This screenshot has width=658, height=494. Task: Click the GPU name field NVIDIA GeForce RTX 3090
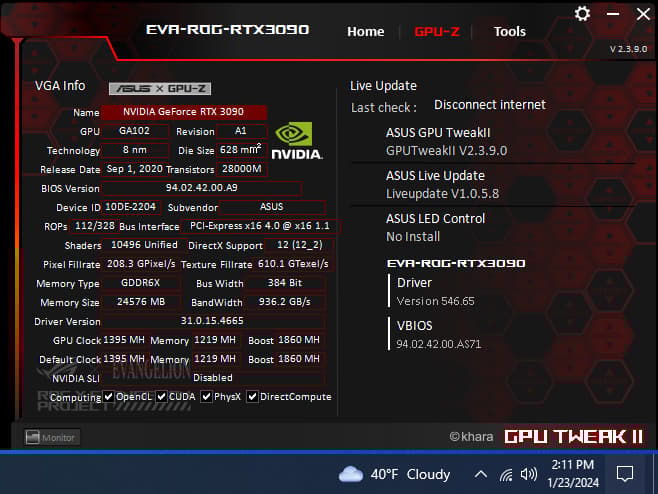tap(183, 112)
